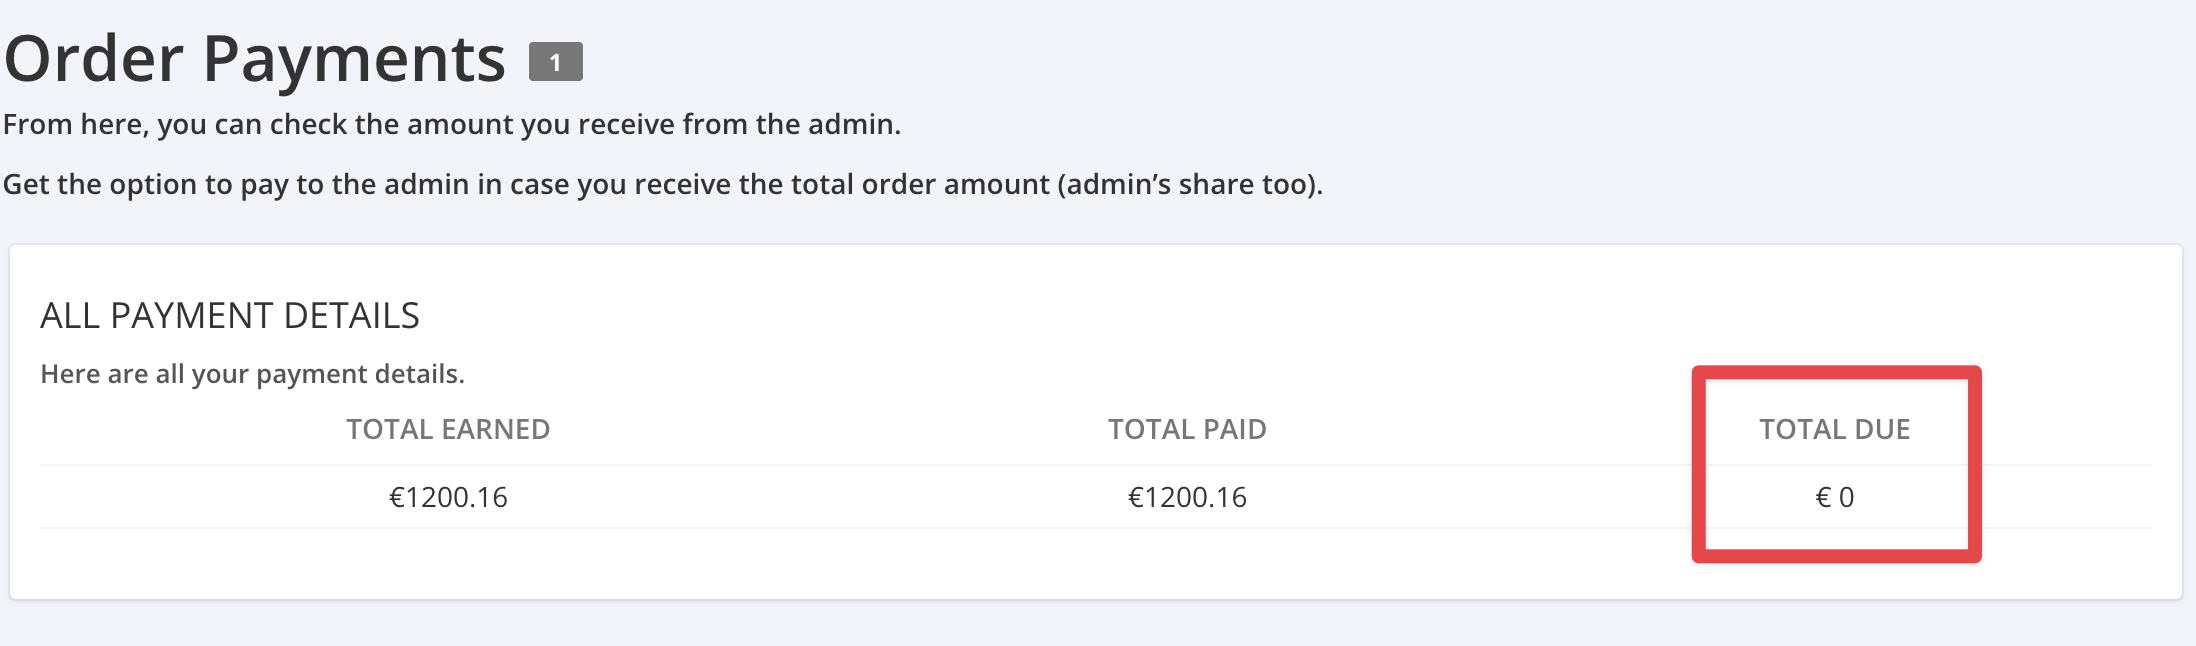2196x646 pixels.
Task: Click 'Here are all your payment details' subtitle
Action: coord(252,374)
